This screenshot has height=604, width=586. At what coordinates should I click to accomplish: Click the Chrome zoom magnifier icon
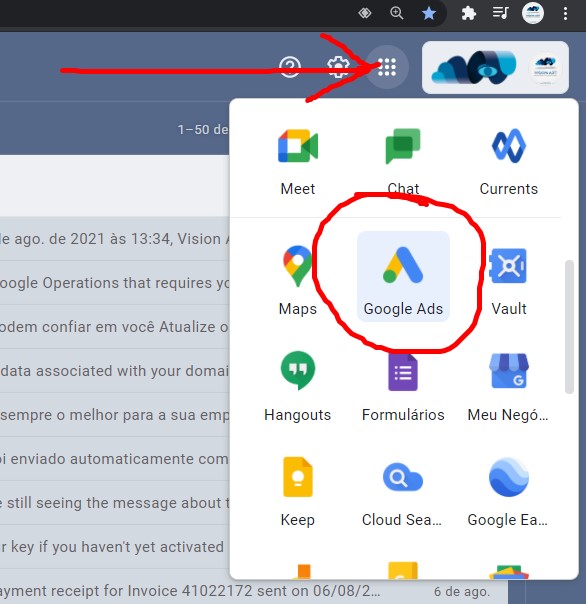click(x=396, y=13)
